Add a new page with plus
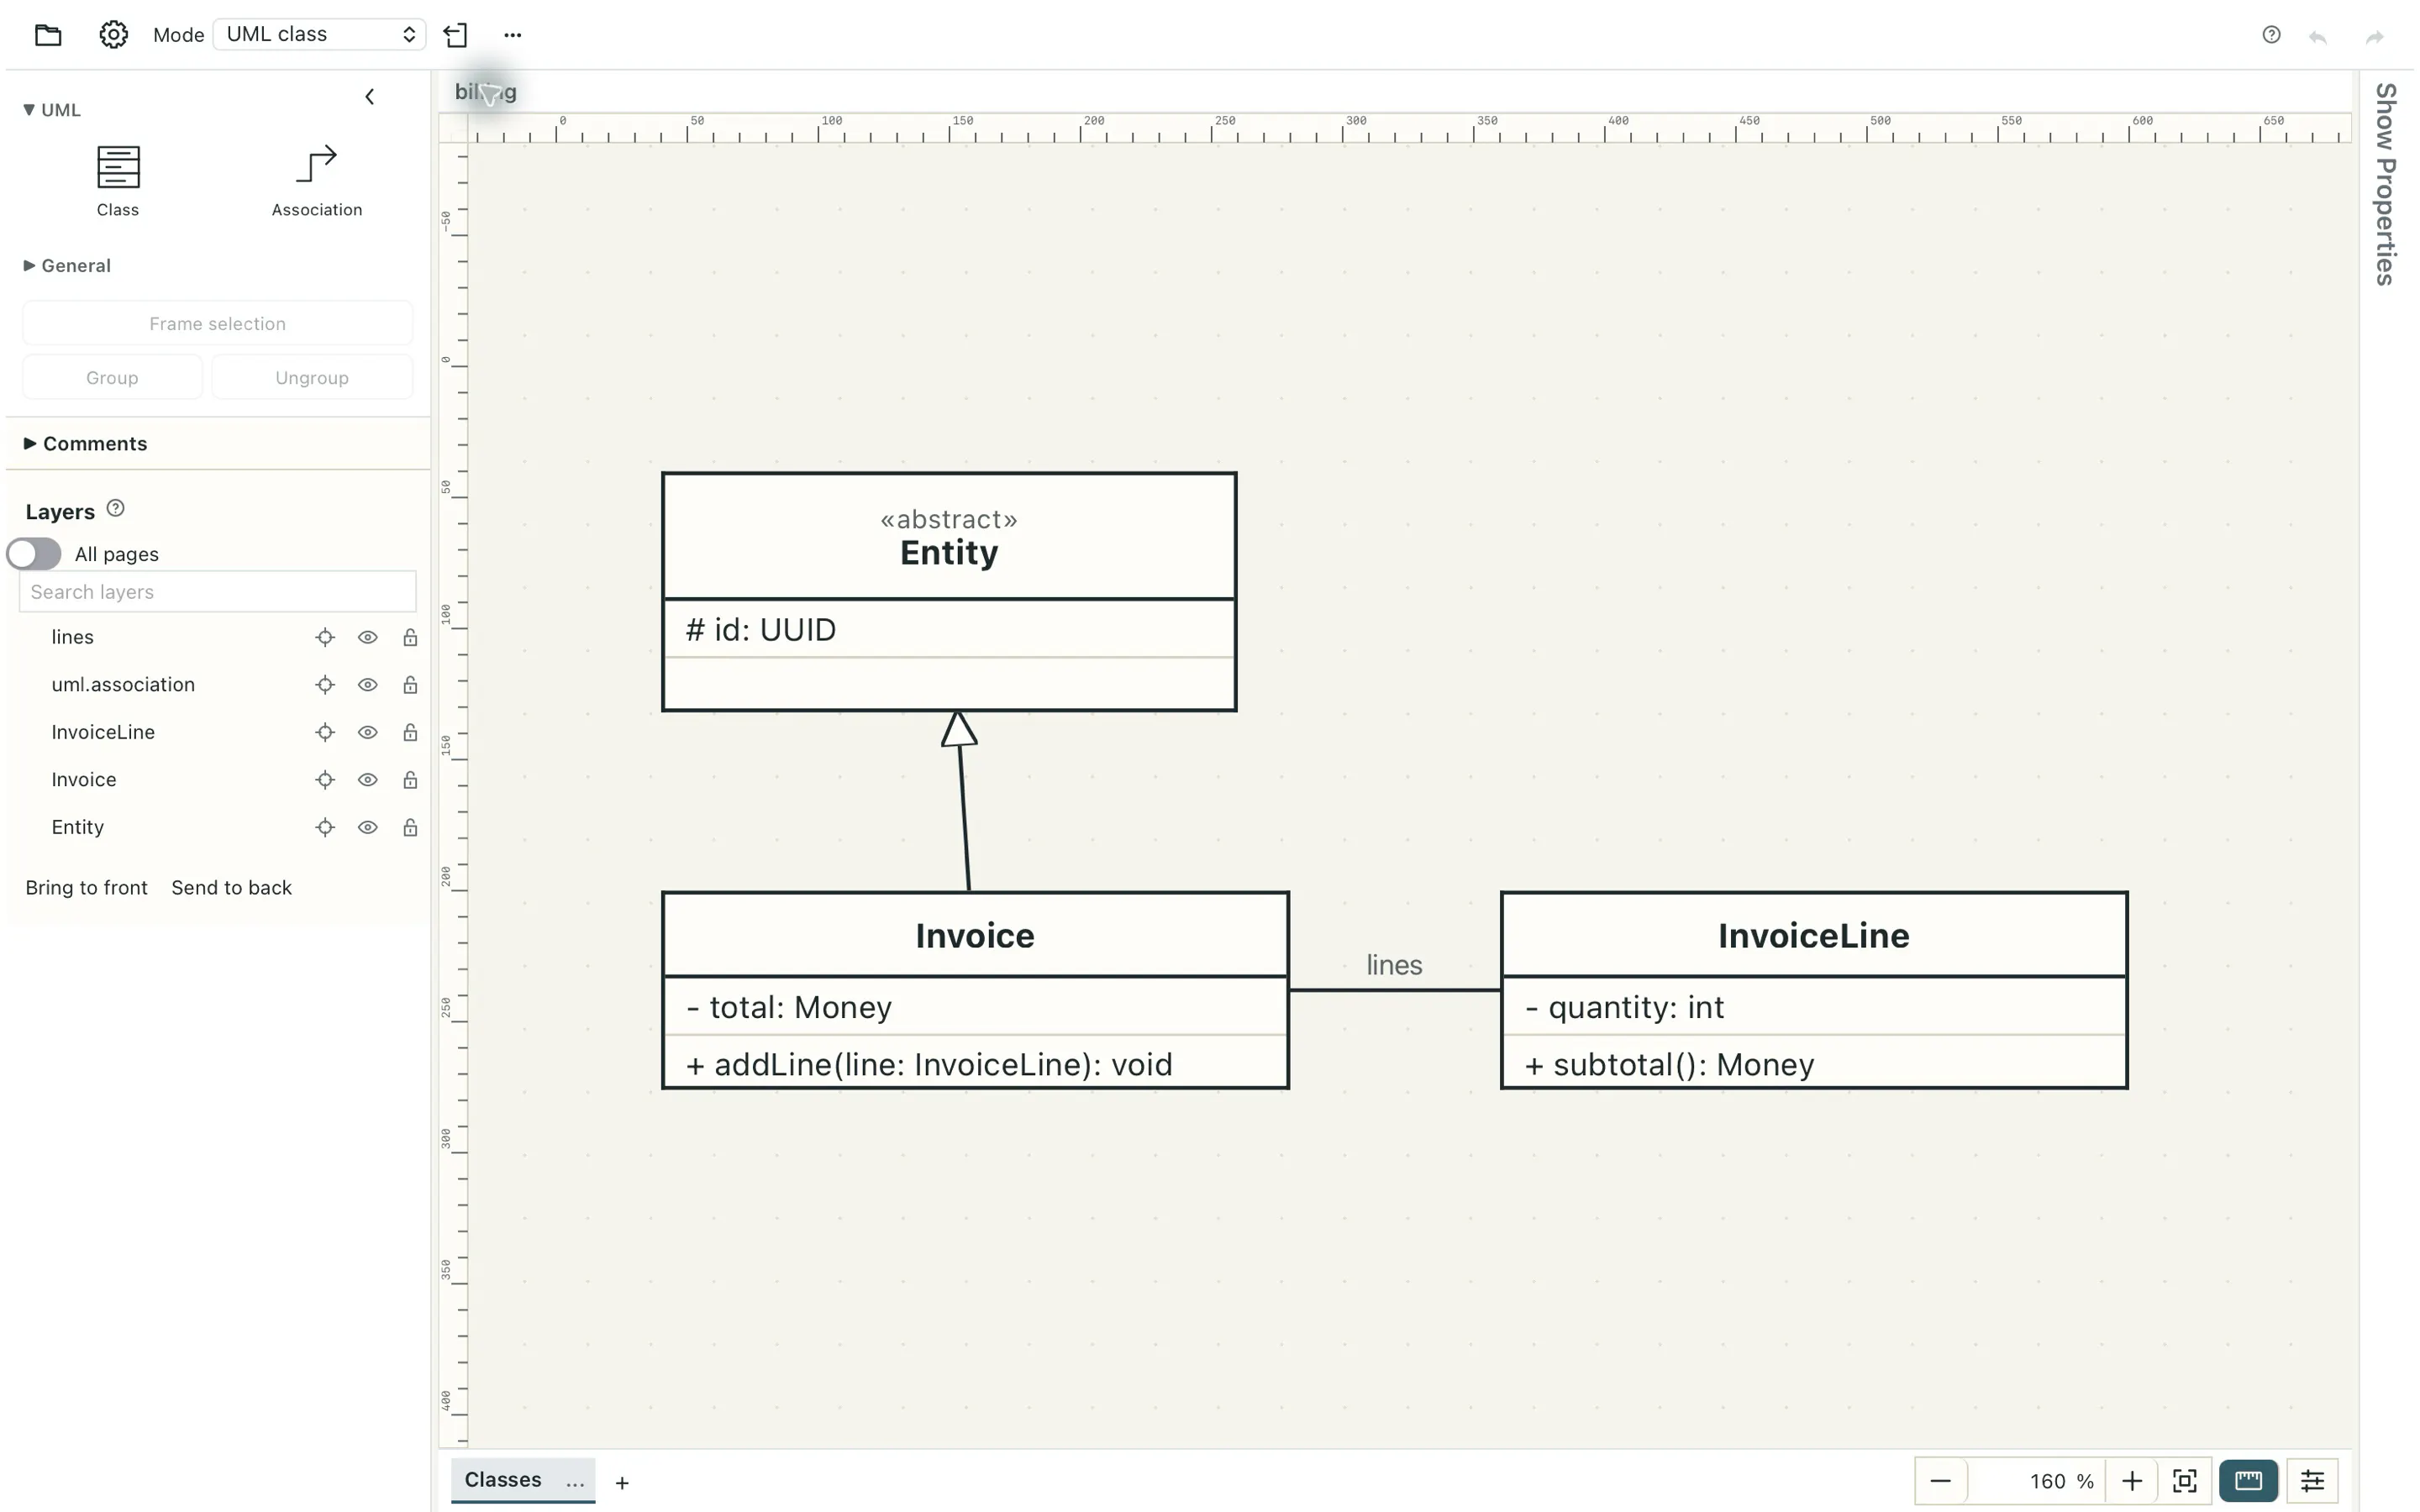 pos(622,1483)
